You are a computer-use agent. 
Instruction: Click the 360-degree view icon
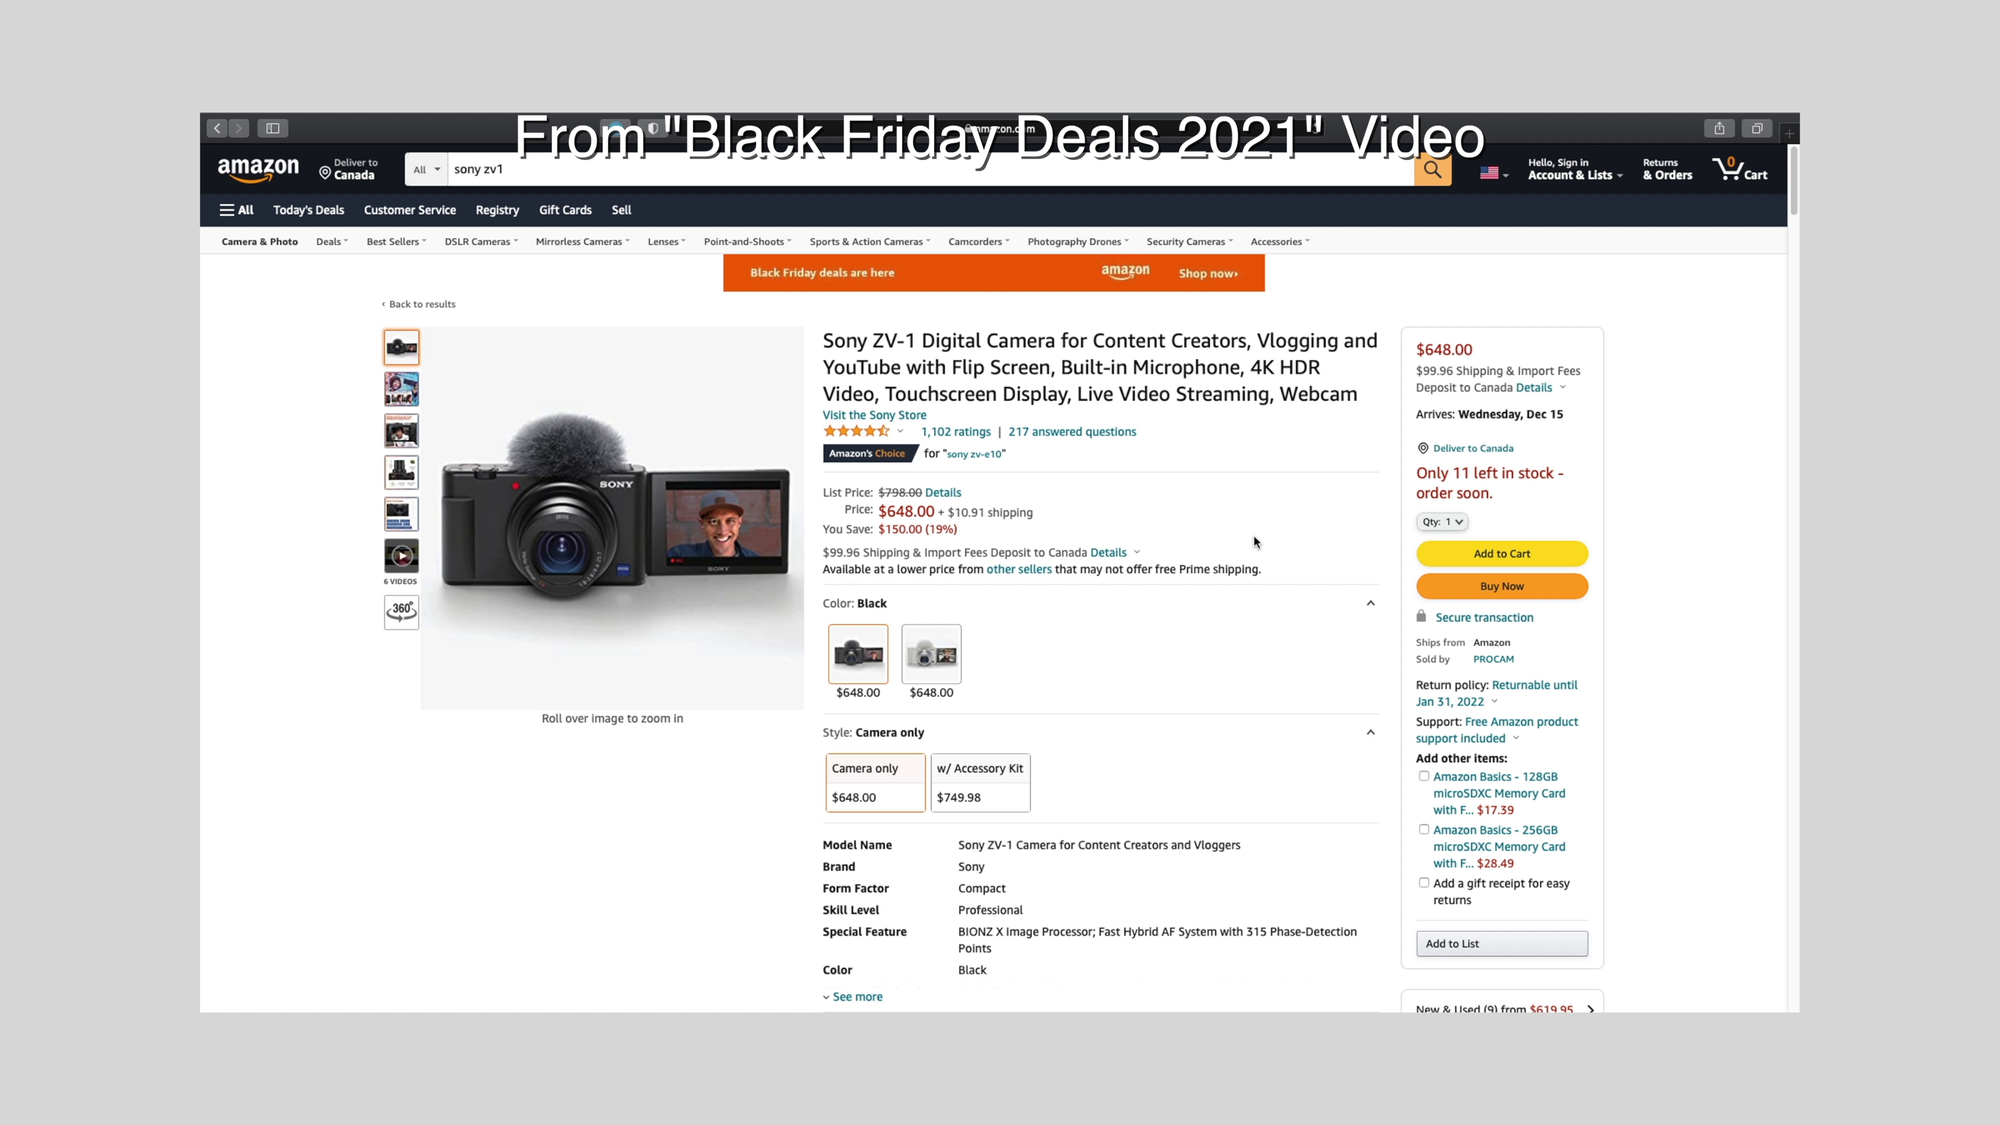[x=400, y=609]
